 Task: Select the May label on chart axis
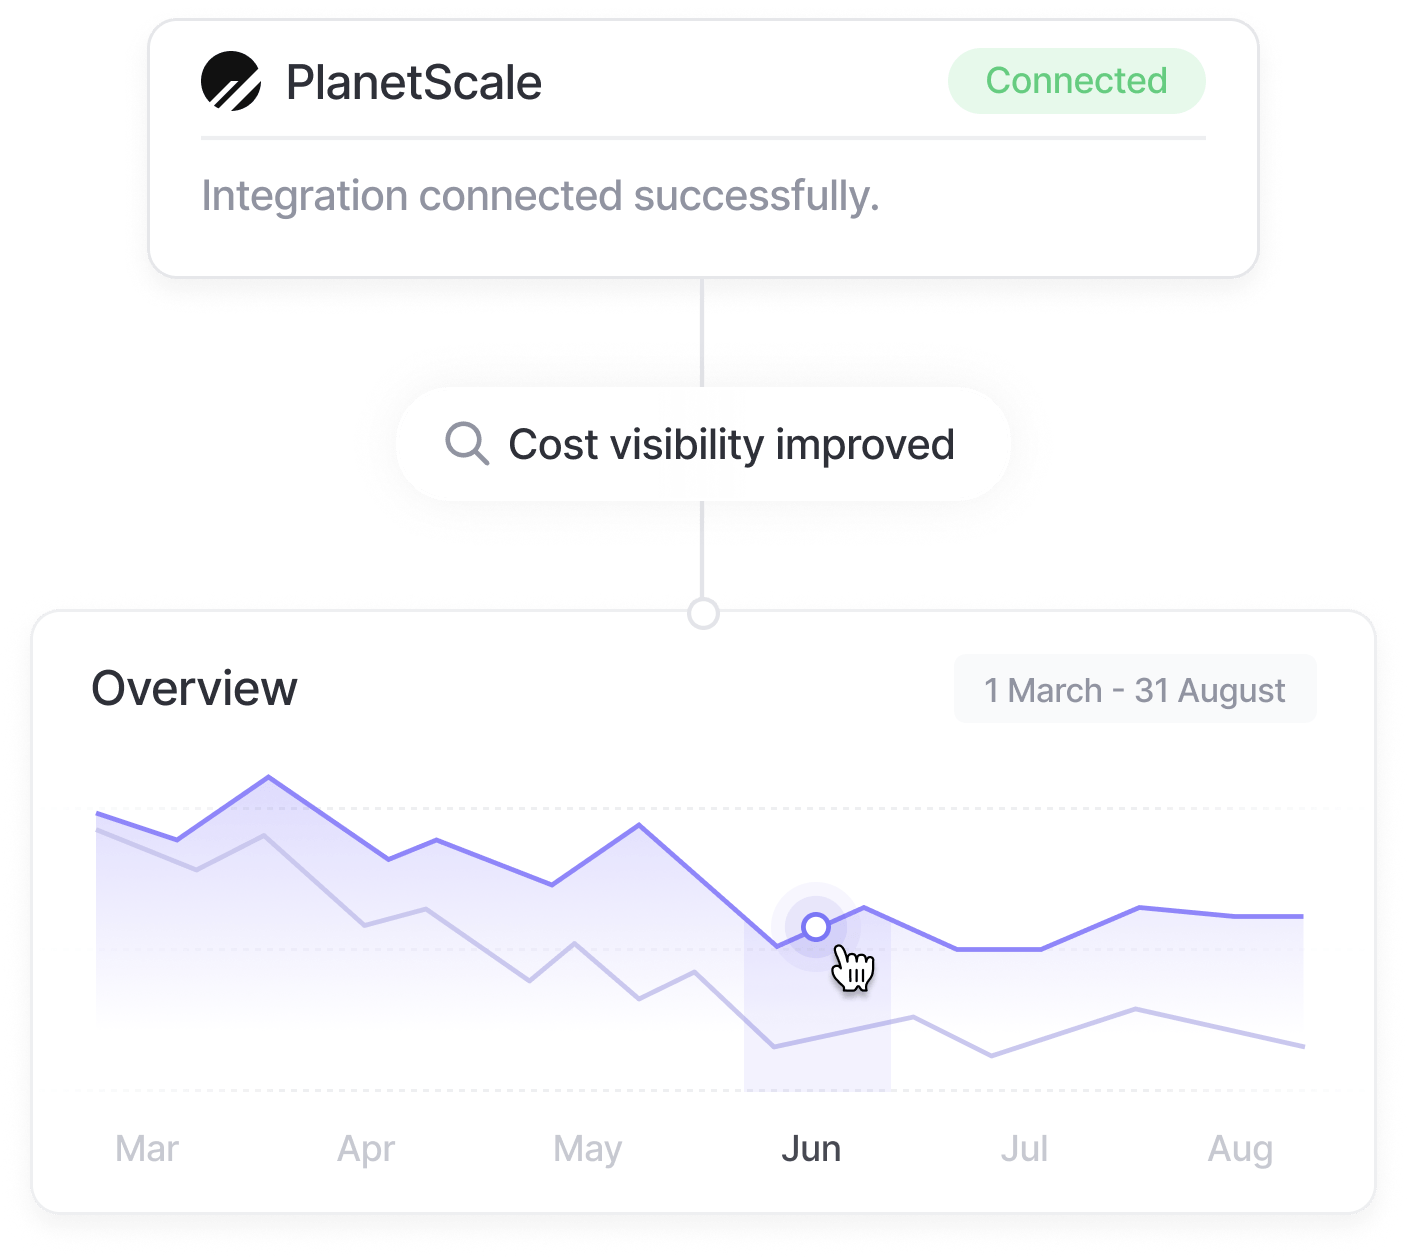tap(587, 1148)
